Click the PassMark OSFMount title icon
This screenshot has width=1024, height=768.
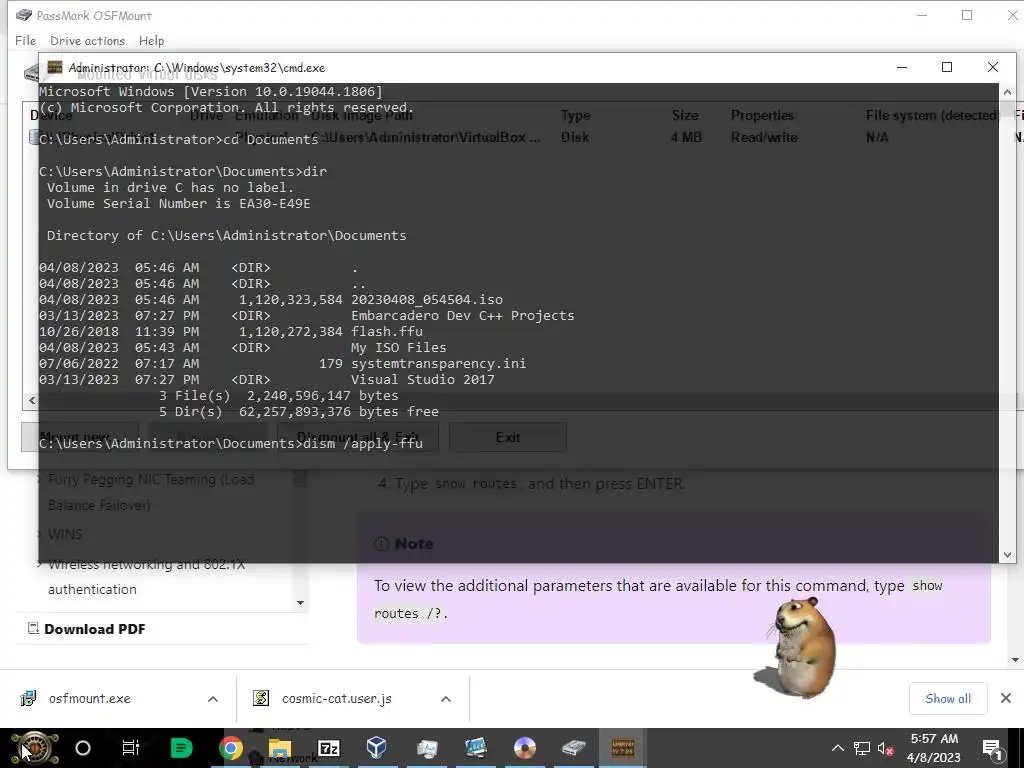coord(24,15)
